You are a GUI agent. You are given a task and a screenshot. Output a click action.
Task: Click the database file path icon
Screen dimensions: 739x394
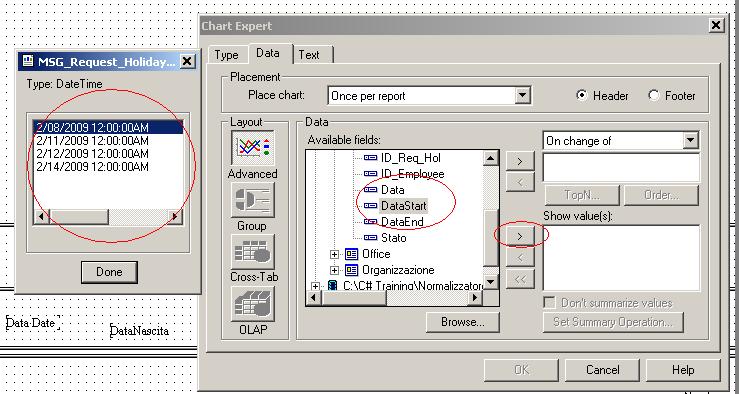point(332,286)
